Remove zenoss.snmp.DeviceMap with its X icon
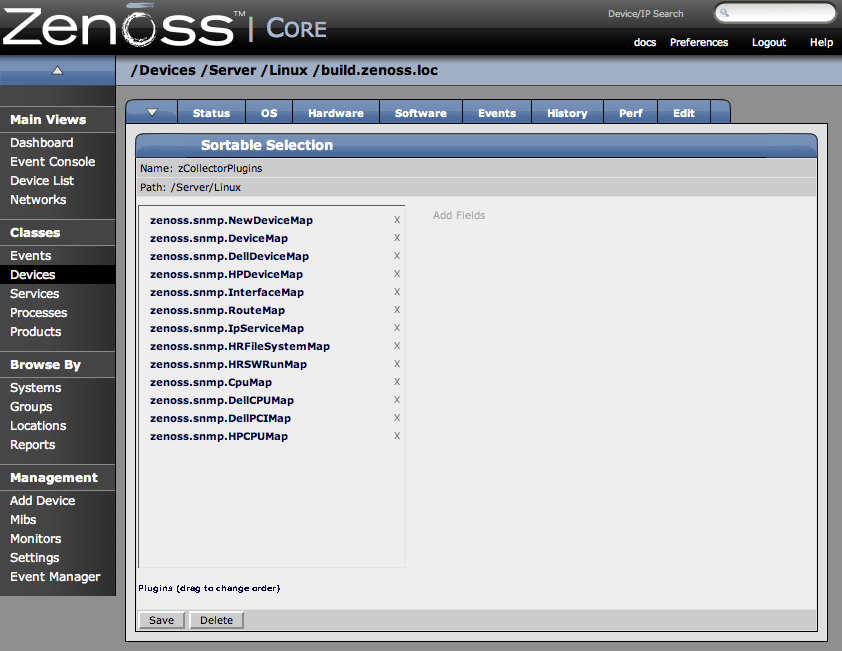842x651 pixels. (397, 238)
